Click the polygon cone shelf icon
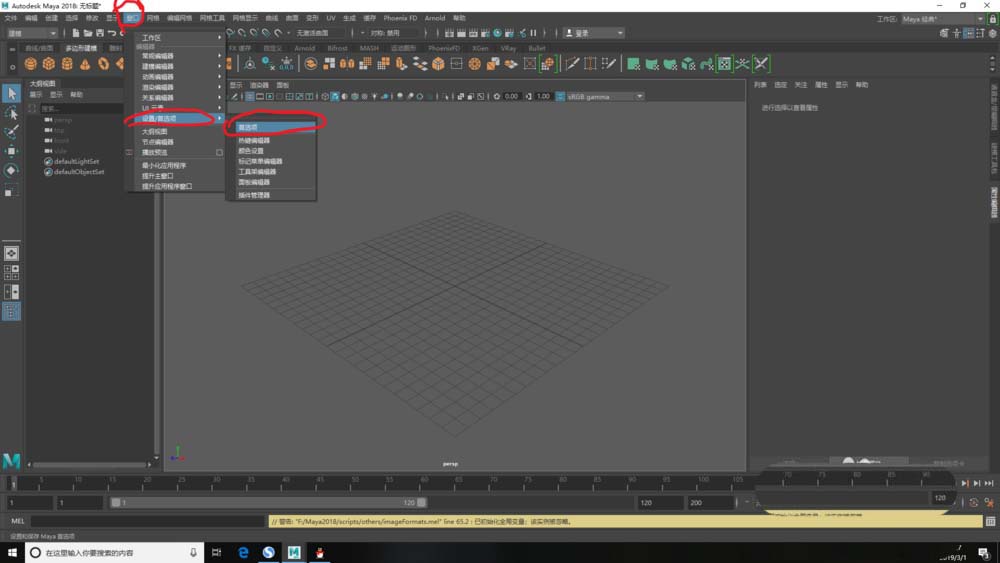This screenshot has width=1000, height=563. click(x=85, y=64)
